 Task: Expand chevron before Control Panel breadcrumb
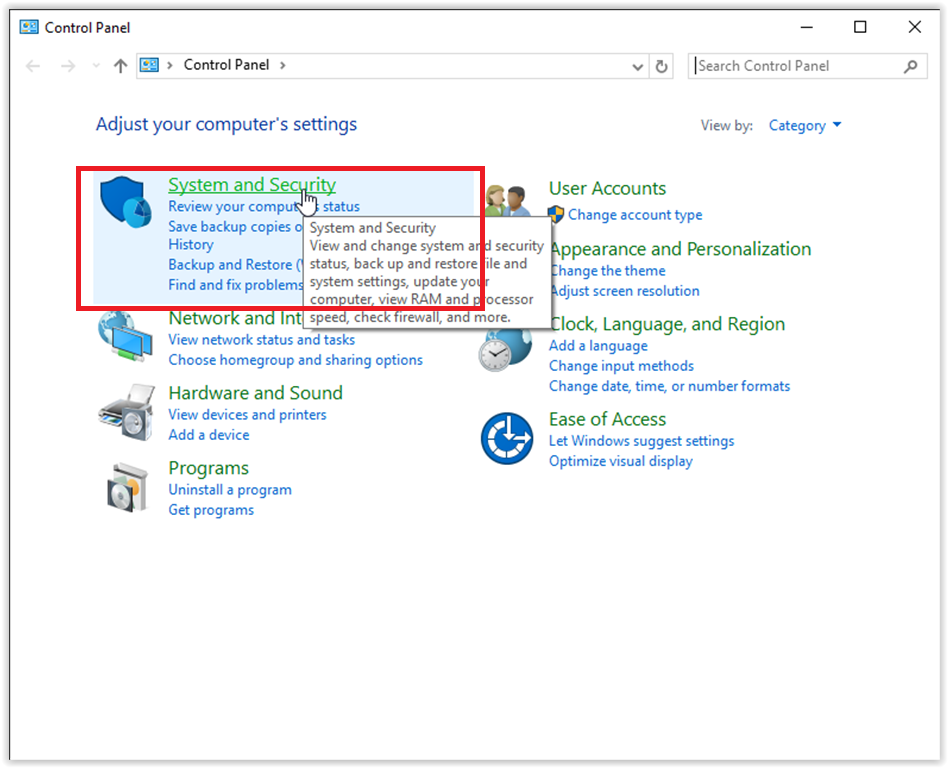point(170,65)
